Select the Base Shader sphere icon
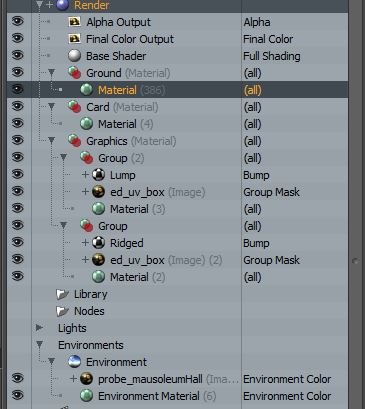The width and height of the screenshot is (365, 409). tap(74, 56)
